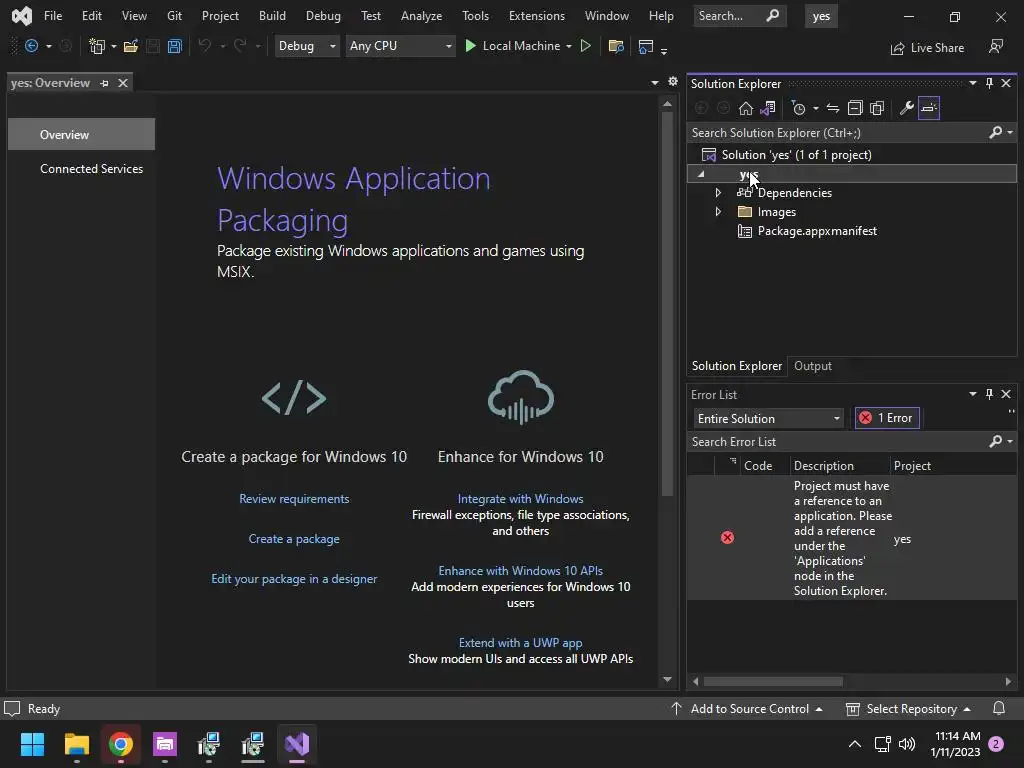Click the window layout icon in toolbar
This screenshot has width=1024, height=768.
[645, 46]
